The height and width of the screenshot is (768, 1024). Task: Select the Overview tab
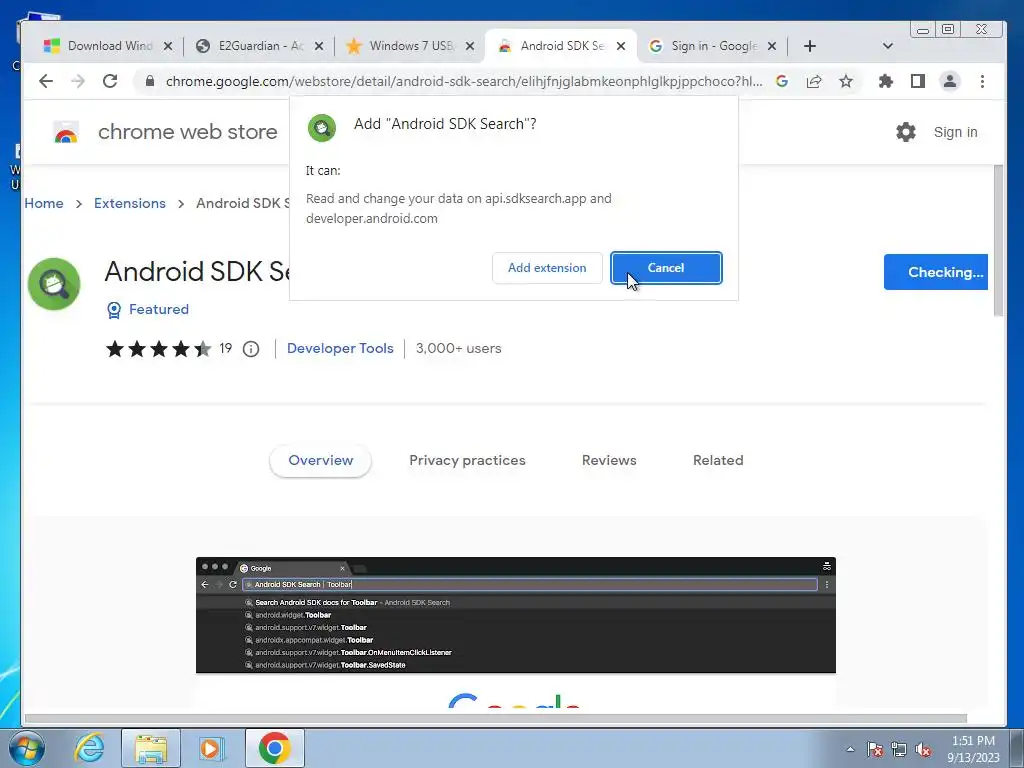321,460
